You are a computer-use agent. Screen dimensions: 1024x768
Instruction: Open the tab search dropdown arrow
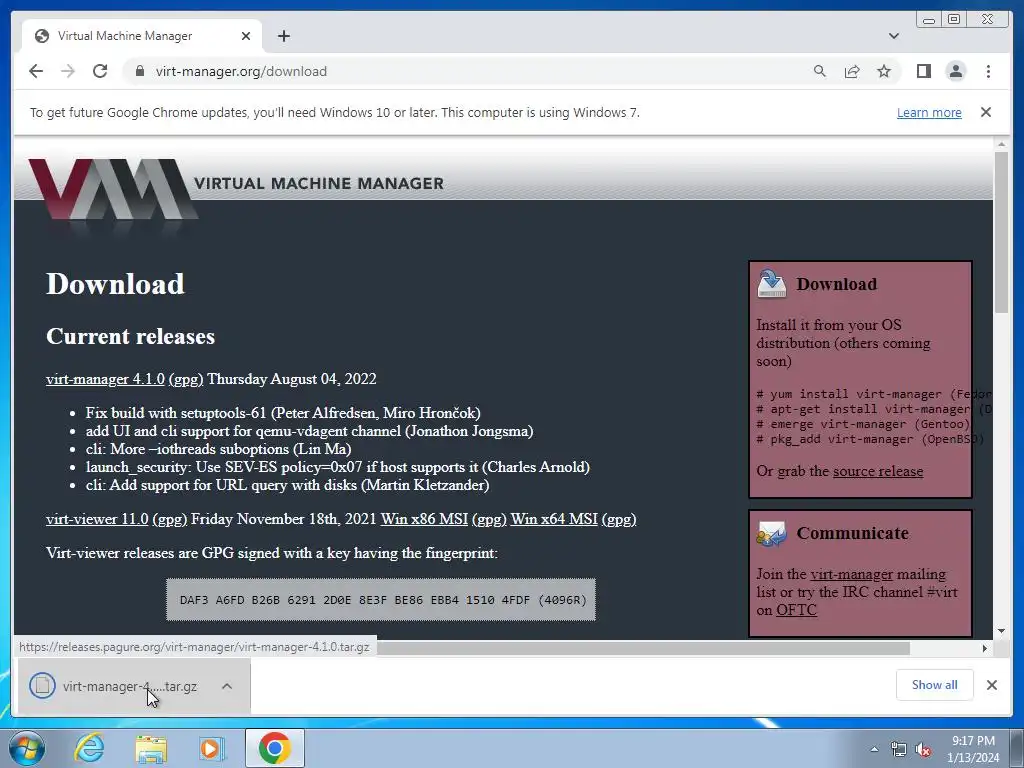(x=893, y=36)
